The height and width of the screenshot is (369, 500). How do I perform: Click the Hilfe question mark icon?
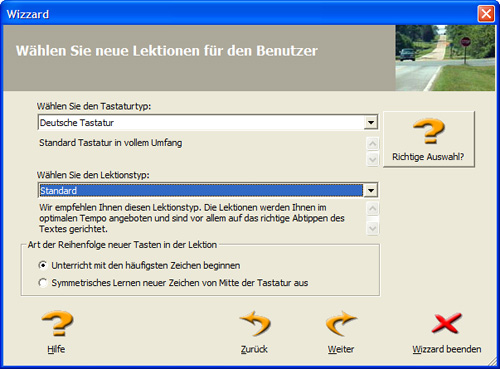(58, 323)
